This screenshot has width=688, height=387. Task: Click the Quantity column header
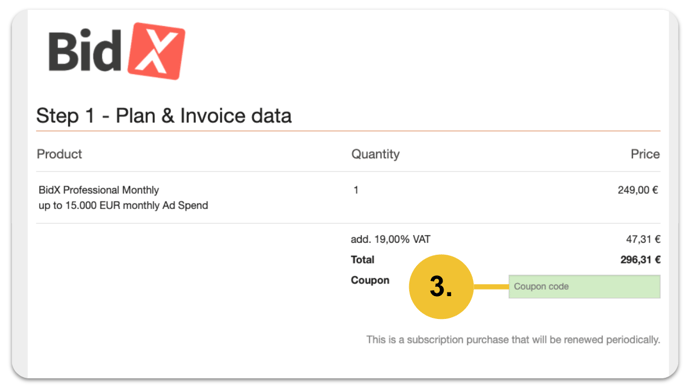click(376, 154)
